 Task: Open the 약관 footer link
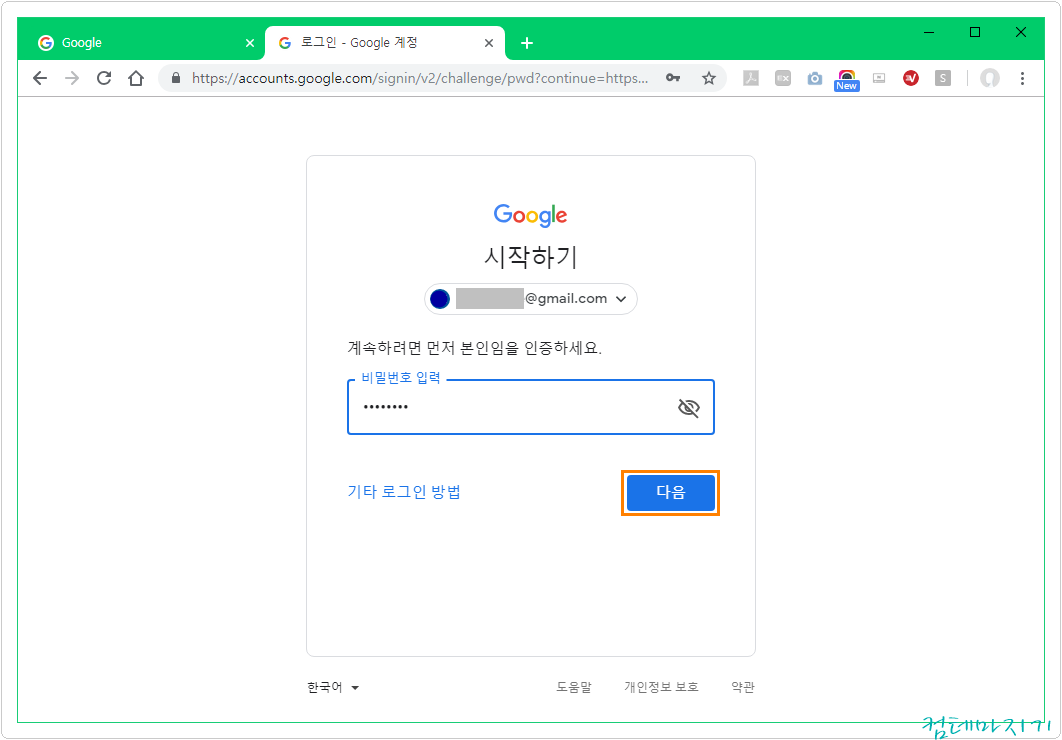click(743, 687)
